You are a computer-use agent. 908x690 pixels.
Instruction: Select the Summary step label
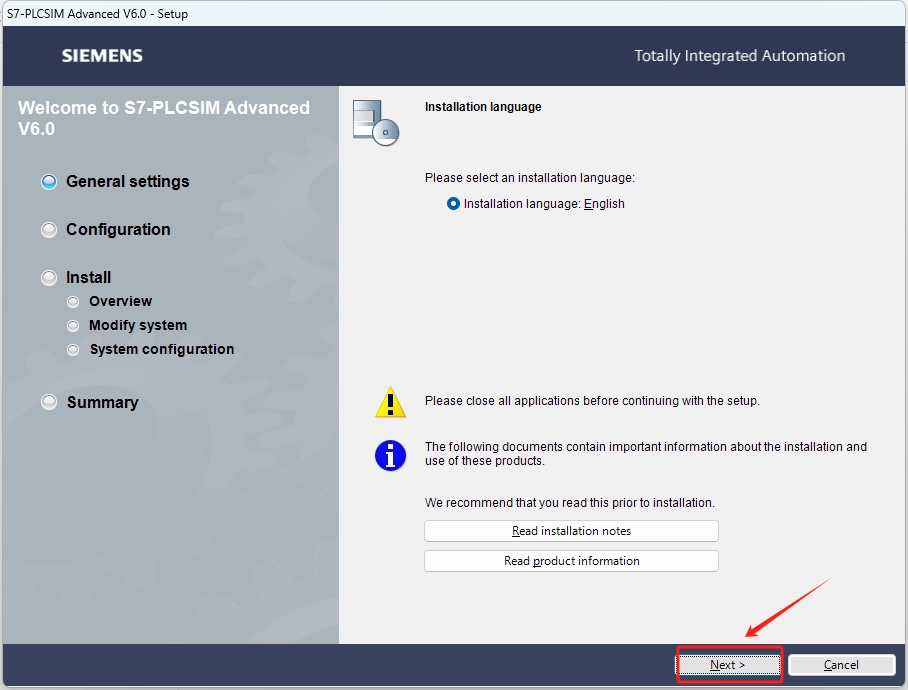(102, 403)
